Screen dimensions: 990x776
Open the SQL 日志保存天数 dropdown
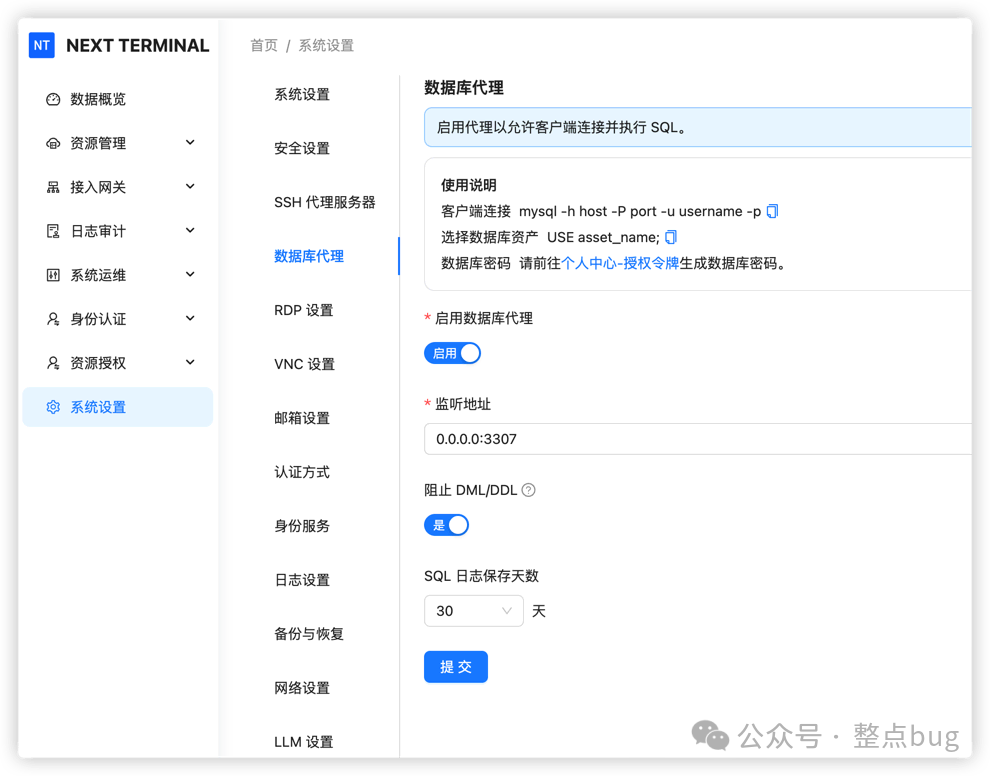(473, 610)
